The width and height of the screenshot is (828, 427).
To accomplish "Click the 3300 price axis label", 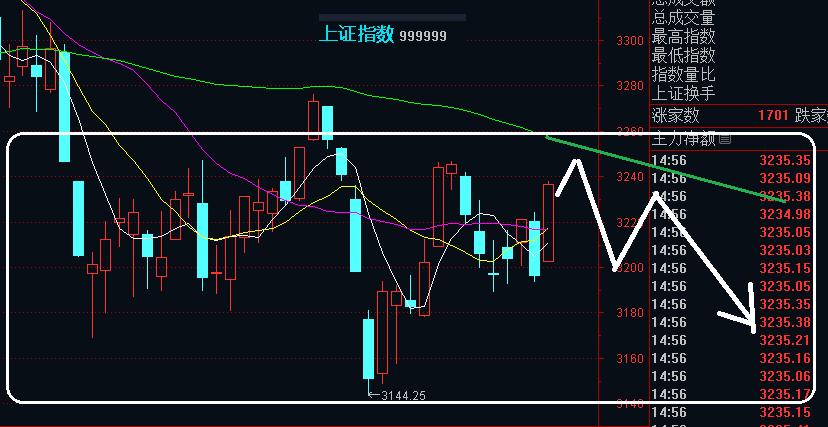I will coord(629,41).
